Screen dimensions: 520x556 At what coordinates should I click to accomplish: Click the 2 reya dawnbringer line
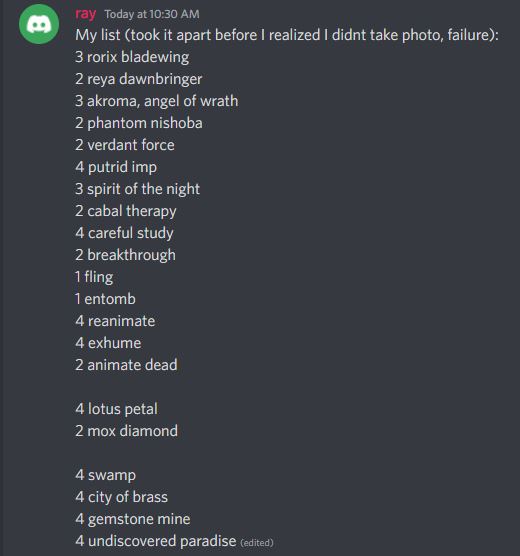coord(139,79)
